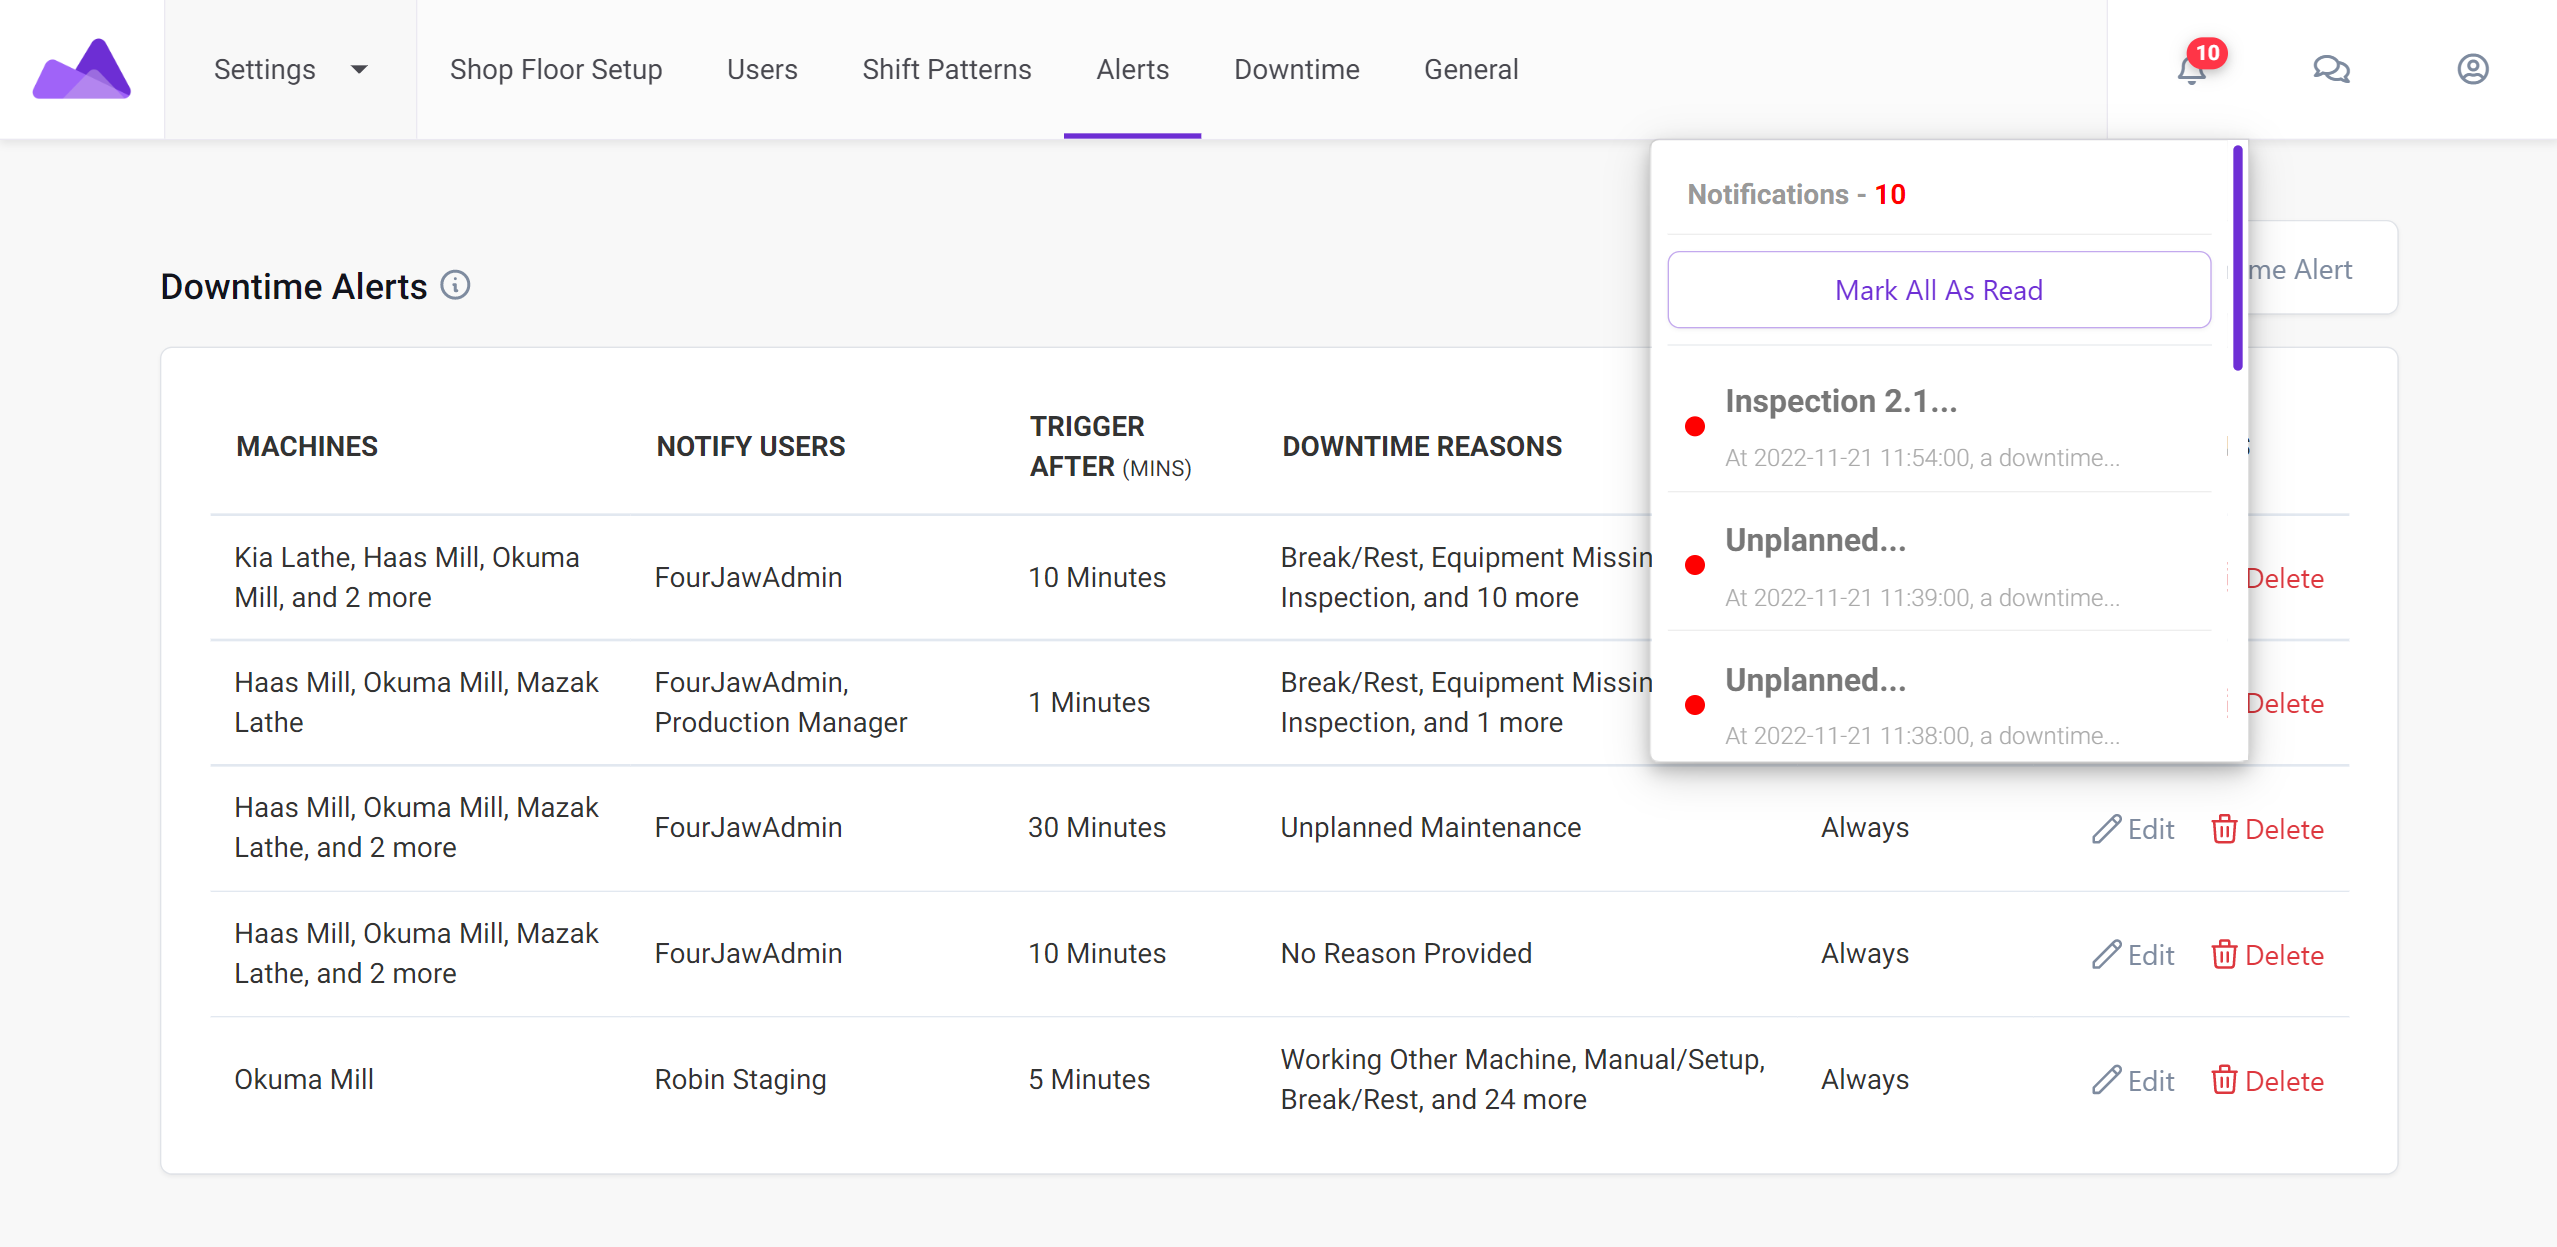Screen dimensions: 2557x1247
Task: Click 'Haas Mill, Okuma Mill, Mazak Lathe' machines cell
Action: [416, 702]
